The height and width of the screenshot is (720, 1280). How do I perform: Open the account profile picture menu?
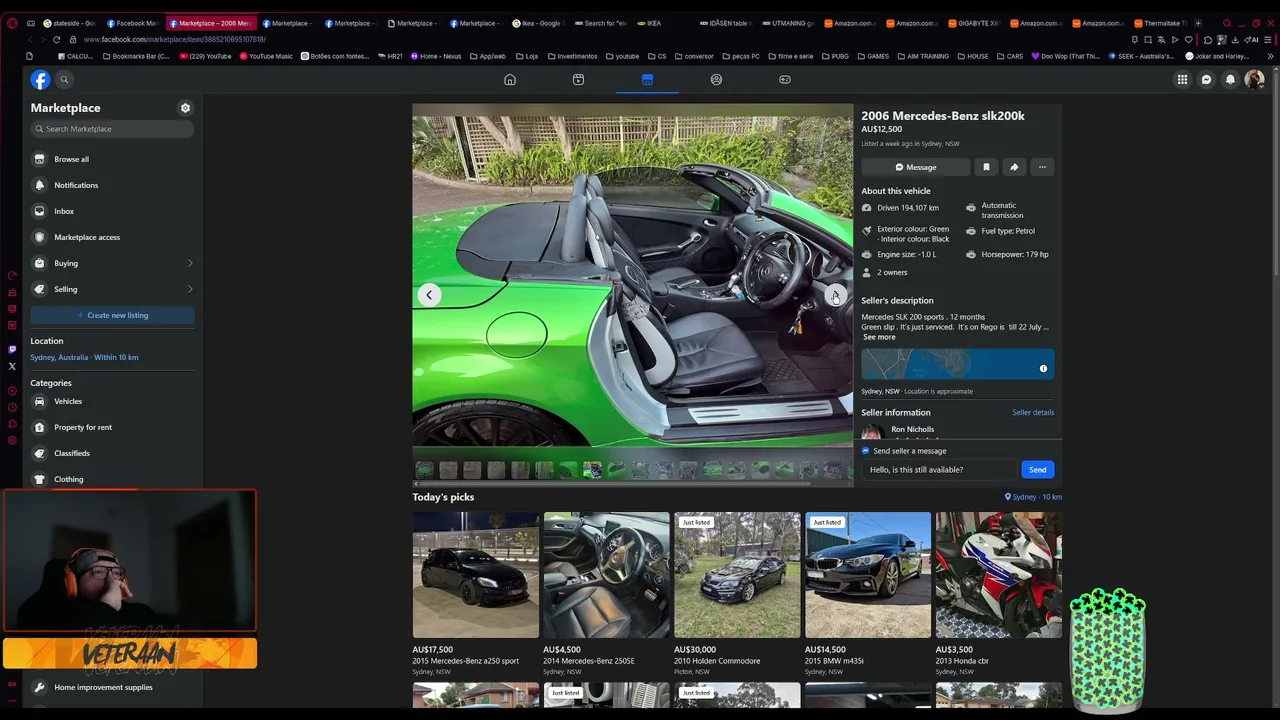click(1254, 79)
